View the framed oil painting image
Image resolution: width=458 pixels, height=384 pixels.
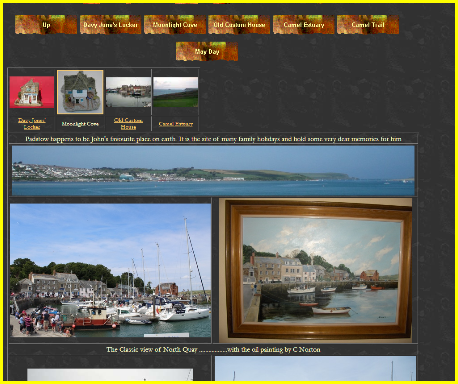[315, 269]
